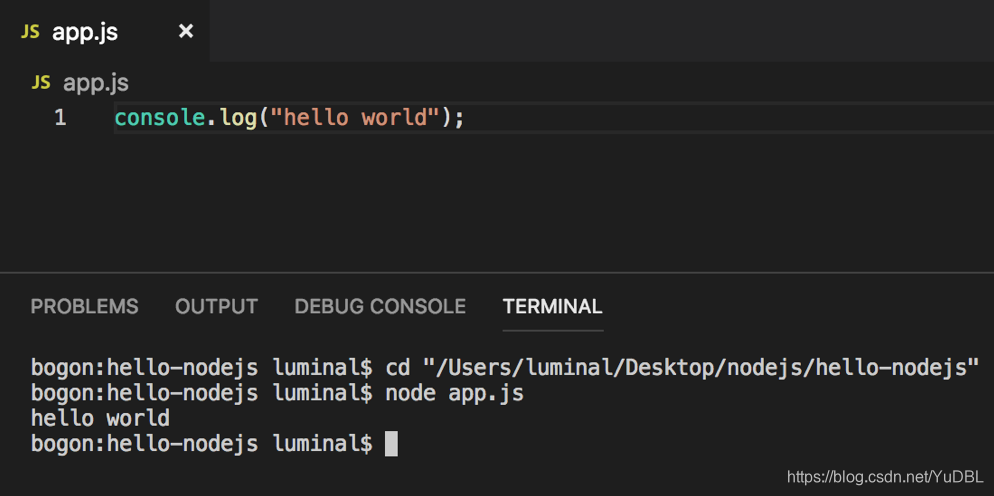Click empty tab bar right of app.js
994x496 pixels.
click(x=601, y=30)
